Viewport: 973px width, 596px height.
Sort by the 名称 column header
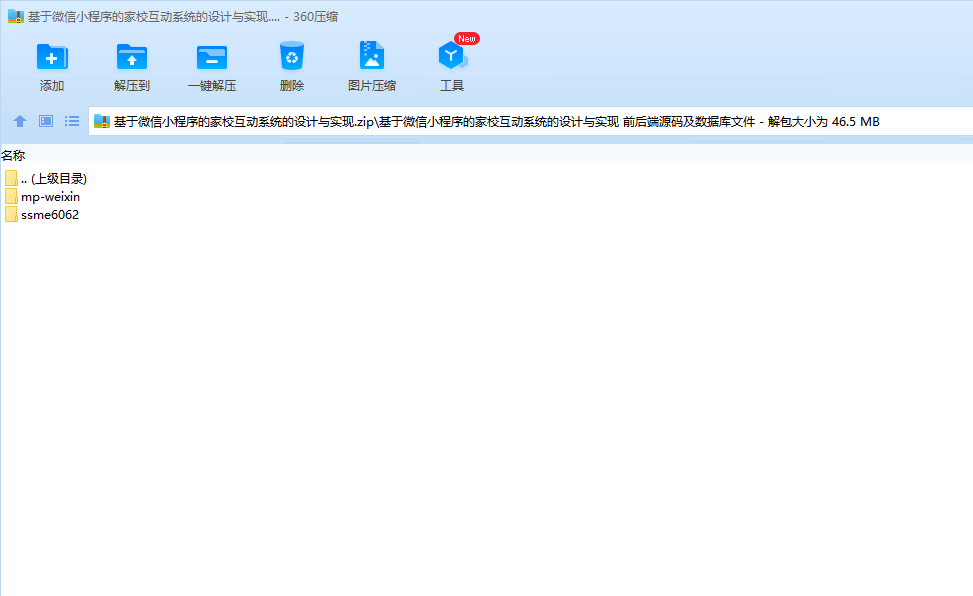click(13, 156)
